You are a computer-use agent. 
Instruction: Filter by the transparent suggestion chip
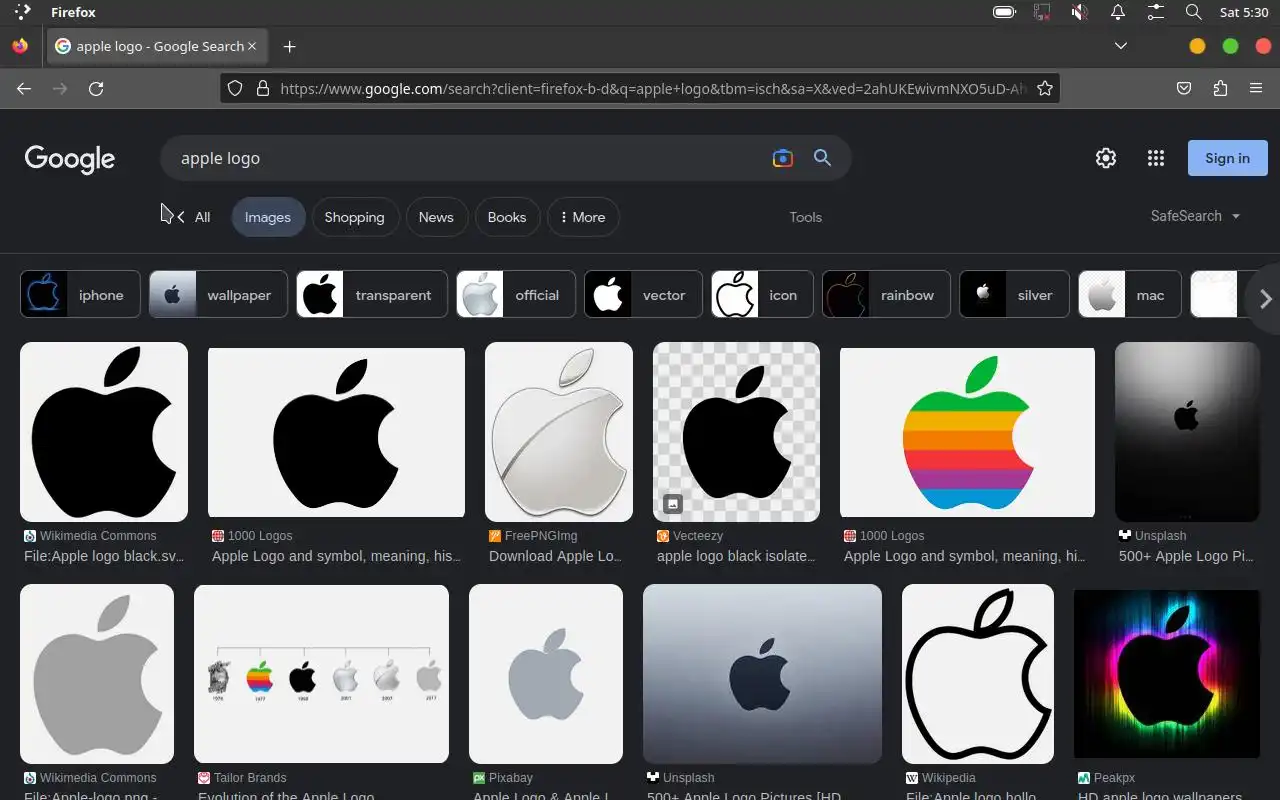(372, 295)
